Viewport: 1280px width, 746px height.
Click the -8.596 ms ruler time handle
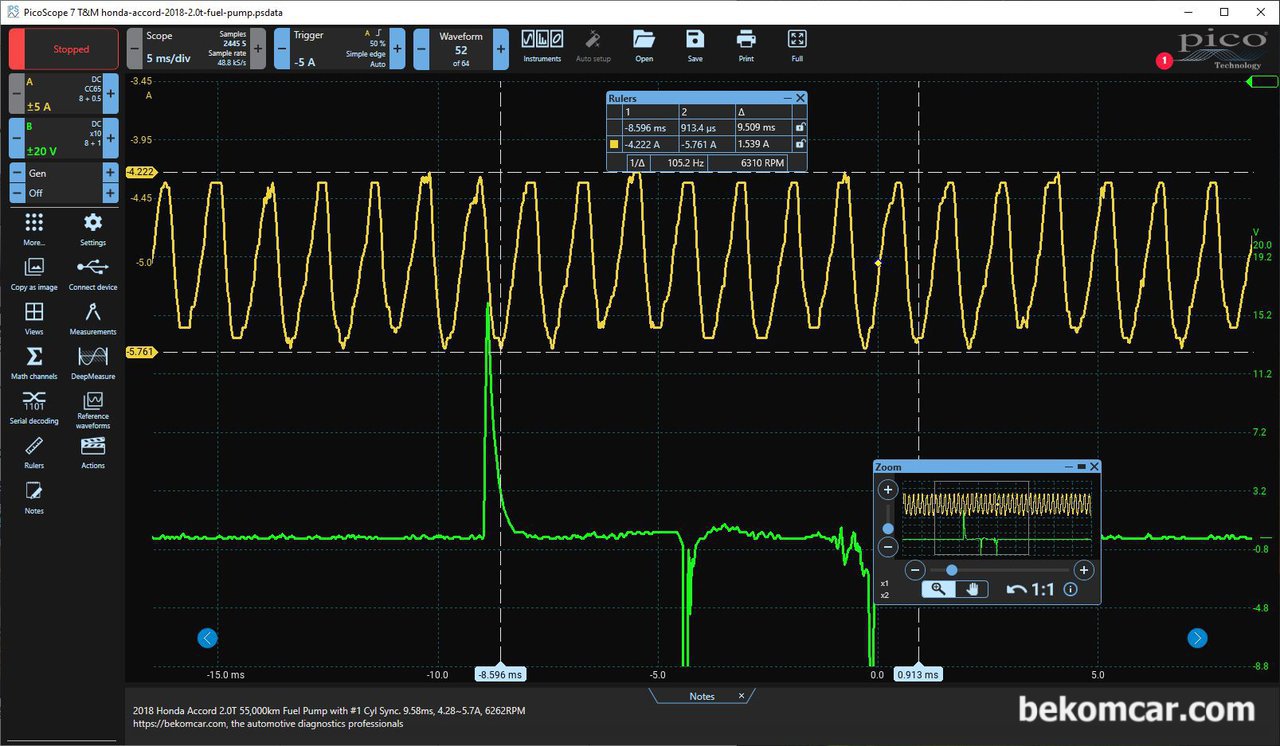(x=500, y=674)
